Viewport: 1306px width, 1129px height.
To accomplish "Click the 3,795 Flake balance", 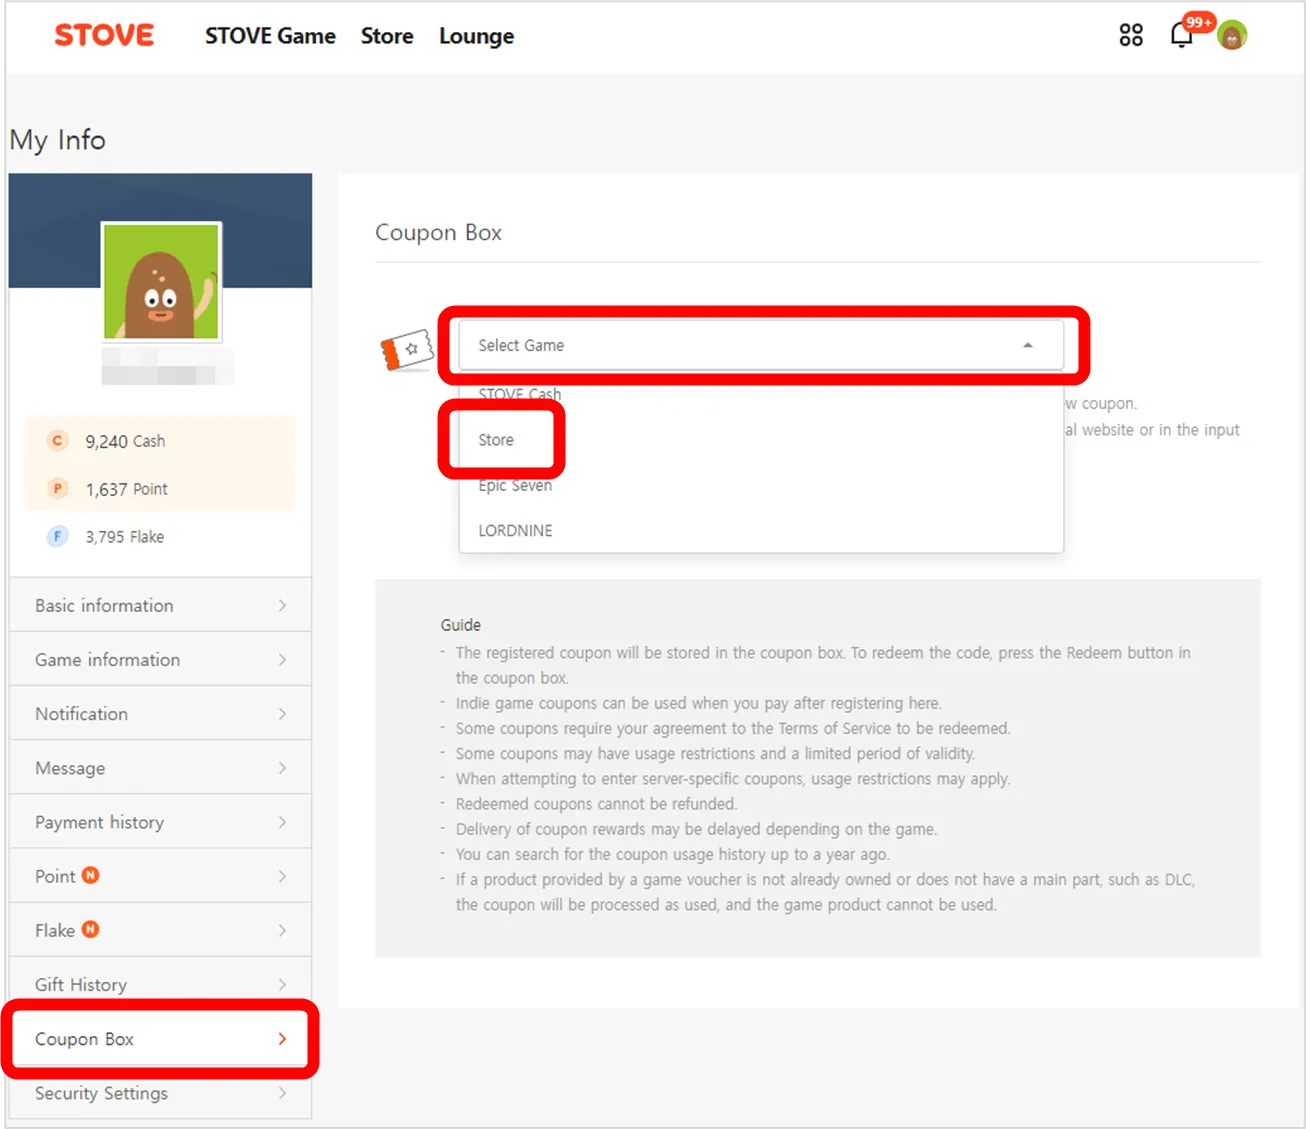I will pyautogui.click(x=124, y=537).
